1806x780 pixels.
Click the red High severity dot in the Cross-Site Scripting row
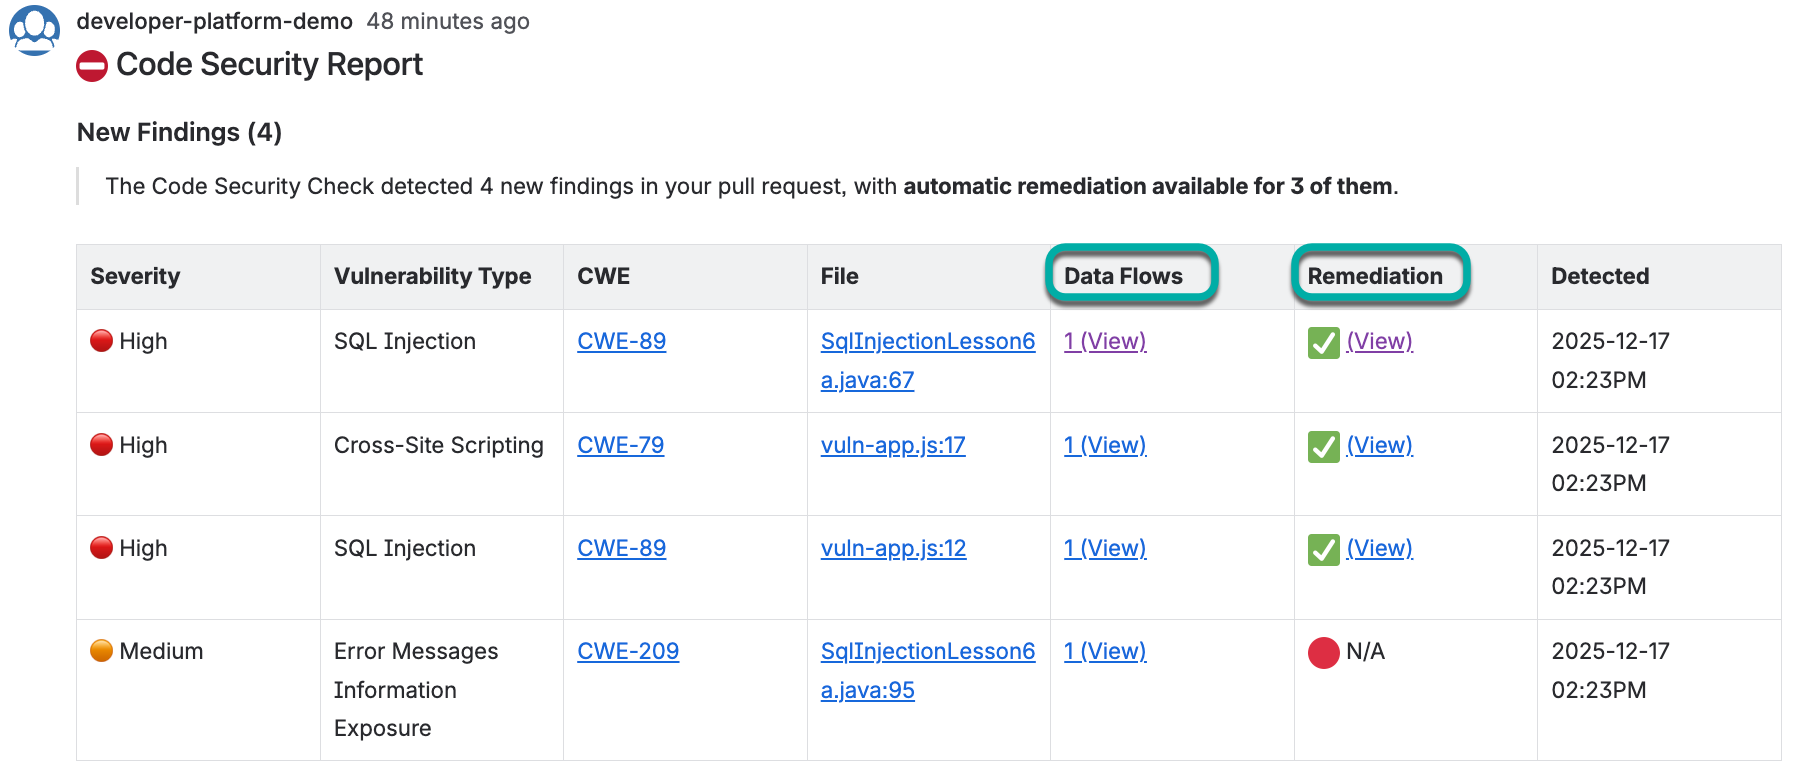pyautogui.click(x=101, y=445)
